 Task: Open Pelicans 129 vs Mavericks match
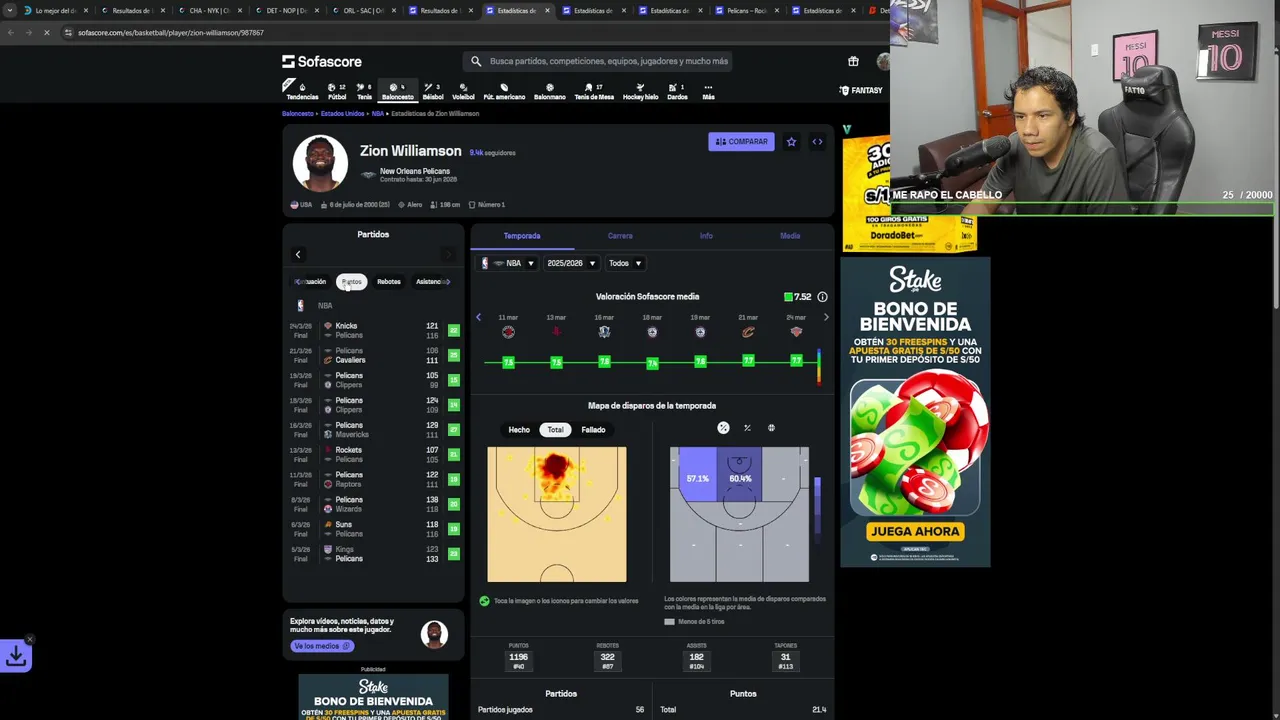click(373, 430)
